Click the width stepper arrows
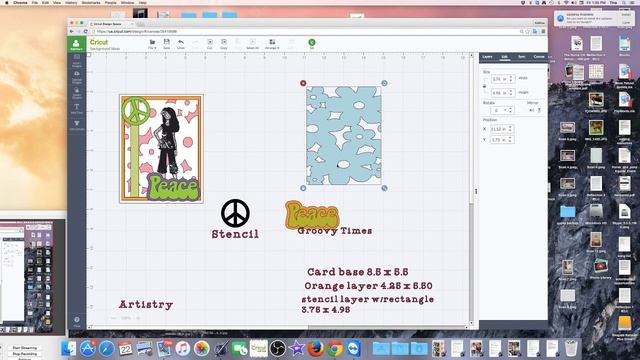This screenshot has width=640, height=360. pos(511,79)
